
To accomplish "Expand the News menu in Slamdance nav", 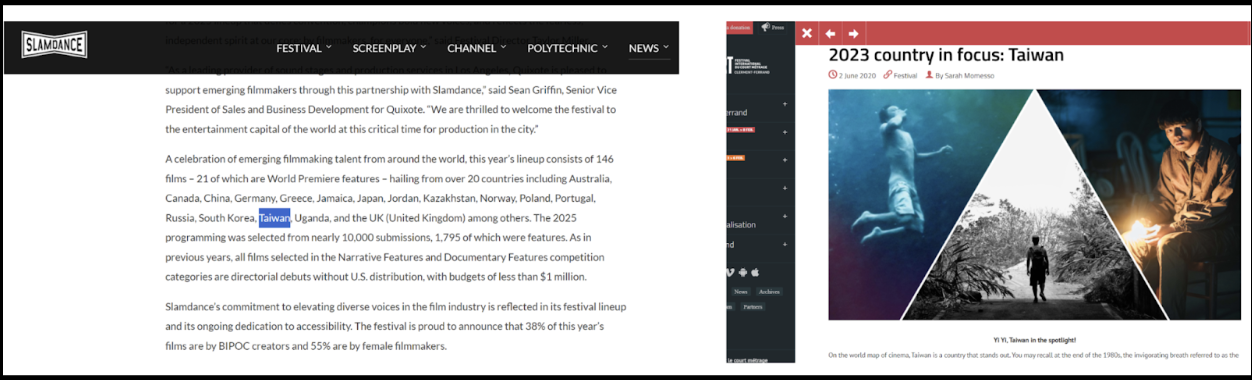I will [648, 48].
